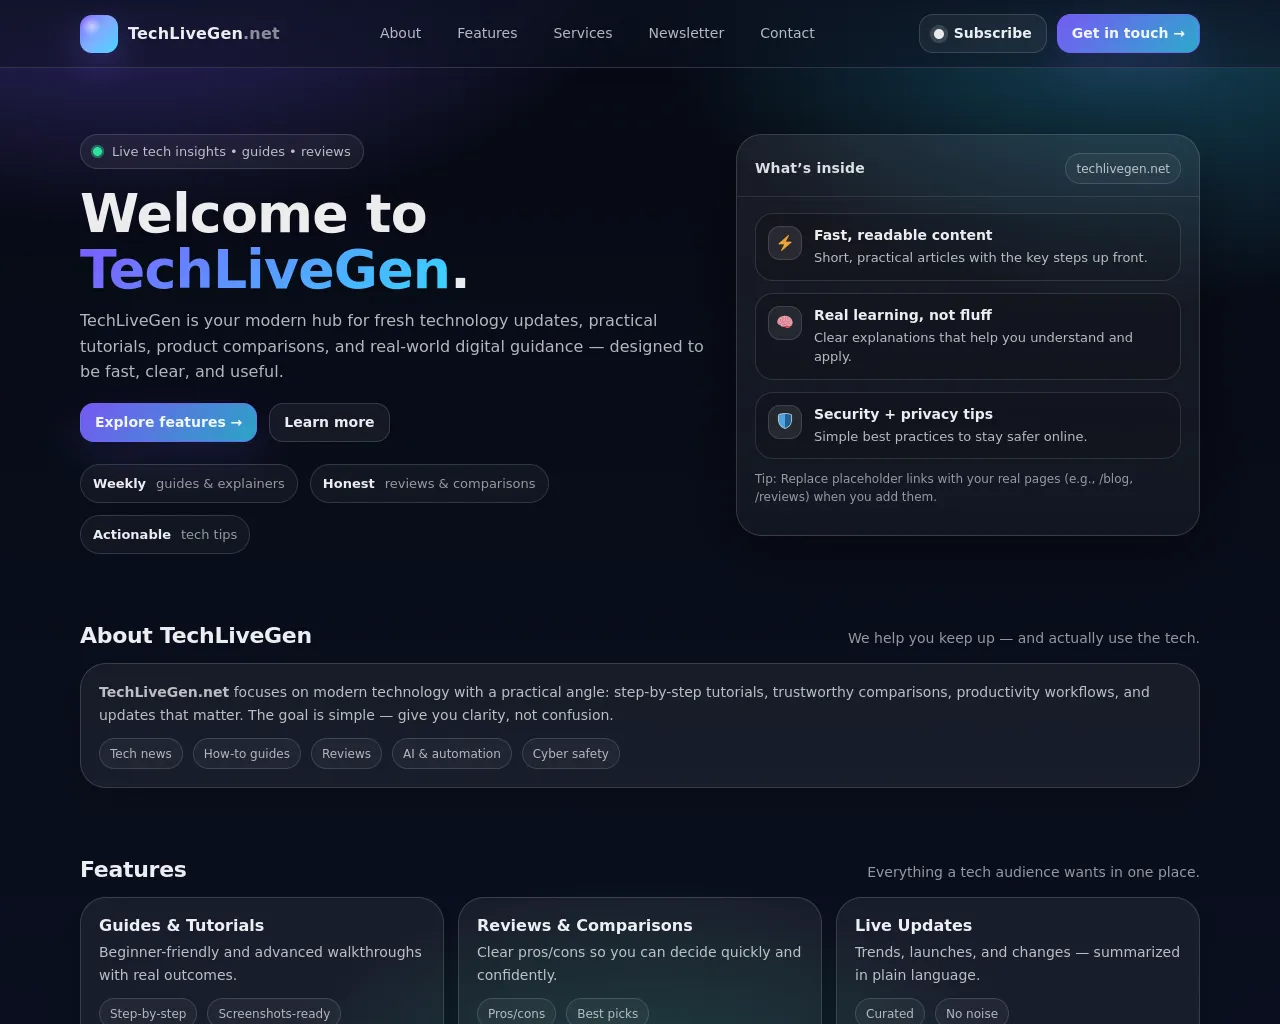Viewport: 1280px width, 1024px height.
Task: Click the Explore features button
Action: tap(168, 422)
